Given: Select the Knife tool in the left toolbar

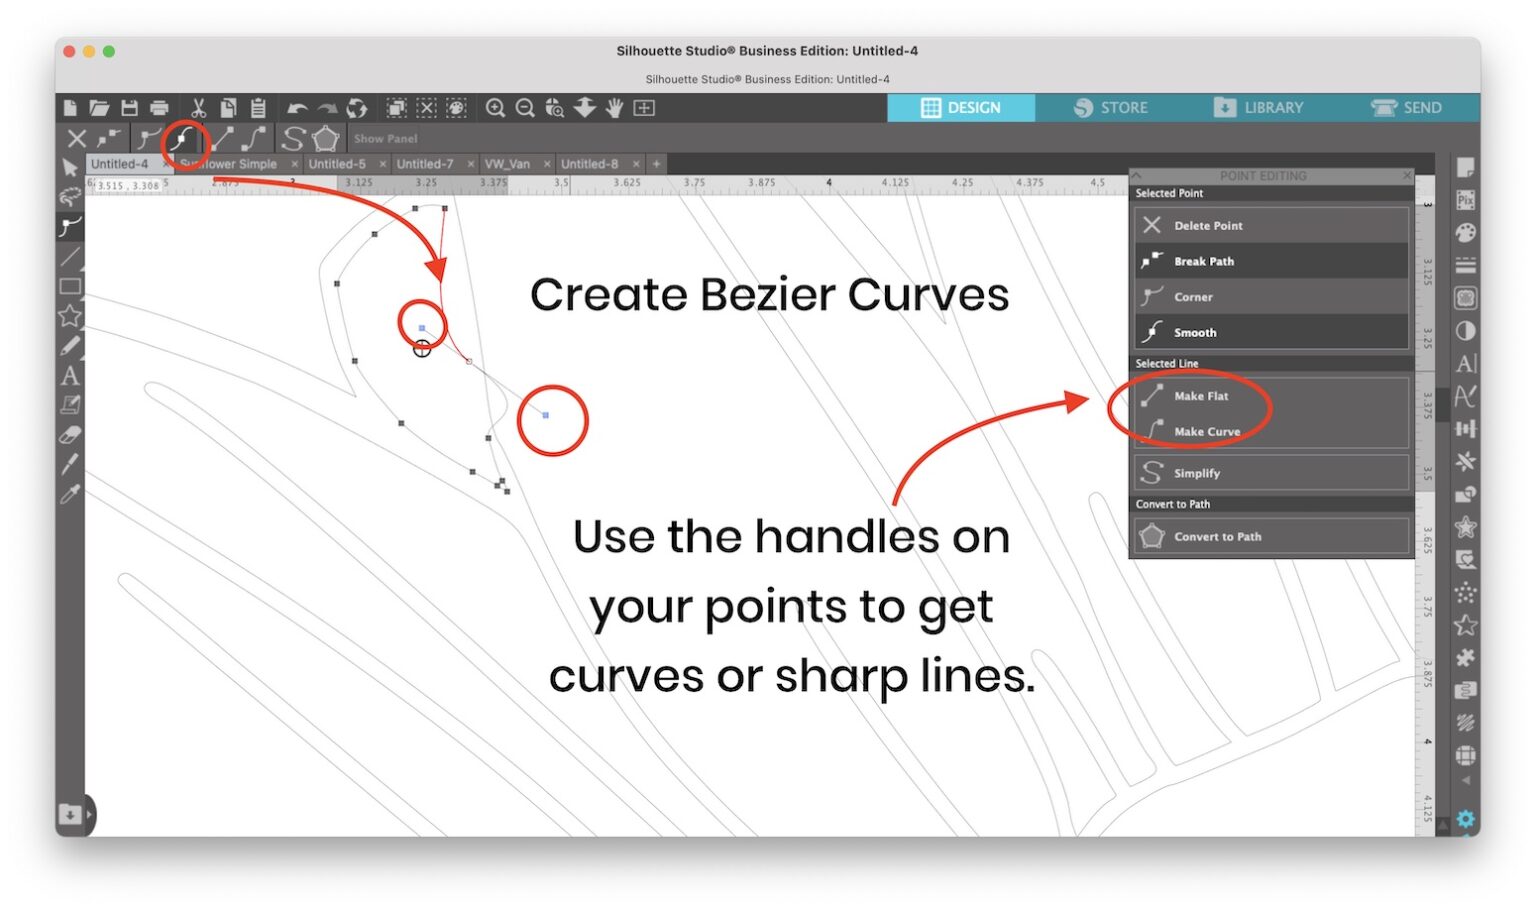Looking at the screenshot, I should pos(70,464).
